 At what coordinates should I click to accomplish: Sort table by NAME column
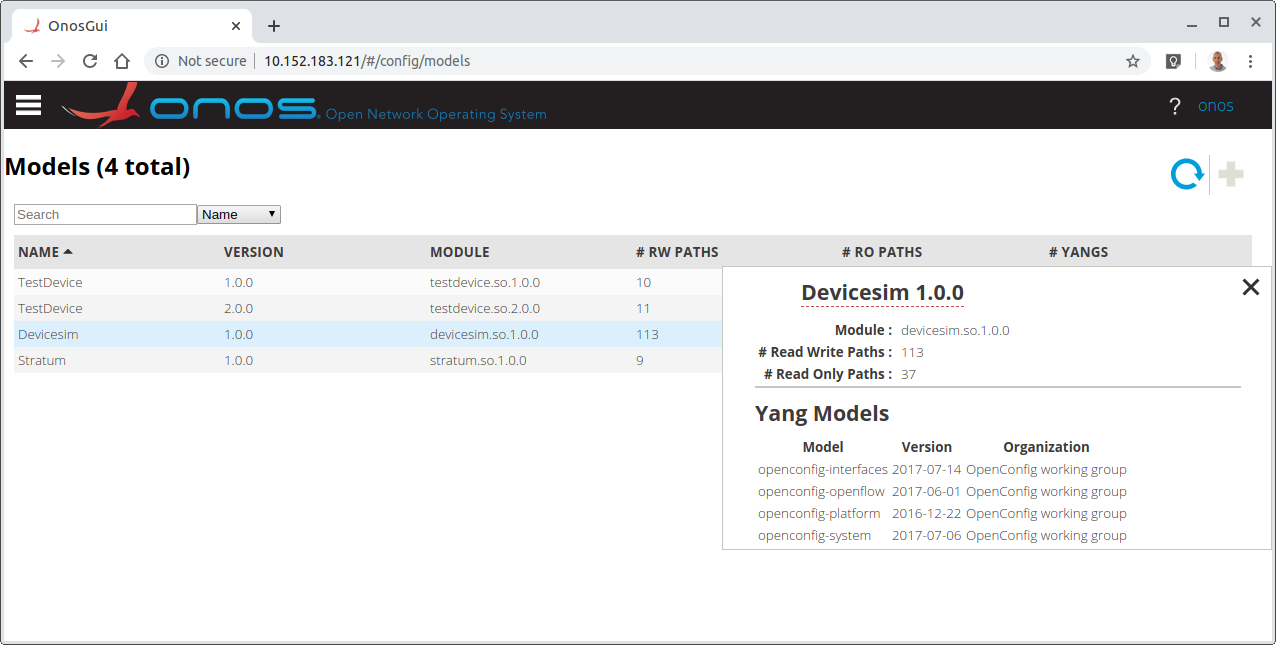pyautogui.click(x=45, y=252)
